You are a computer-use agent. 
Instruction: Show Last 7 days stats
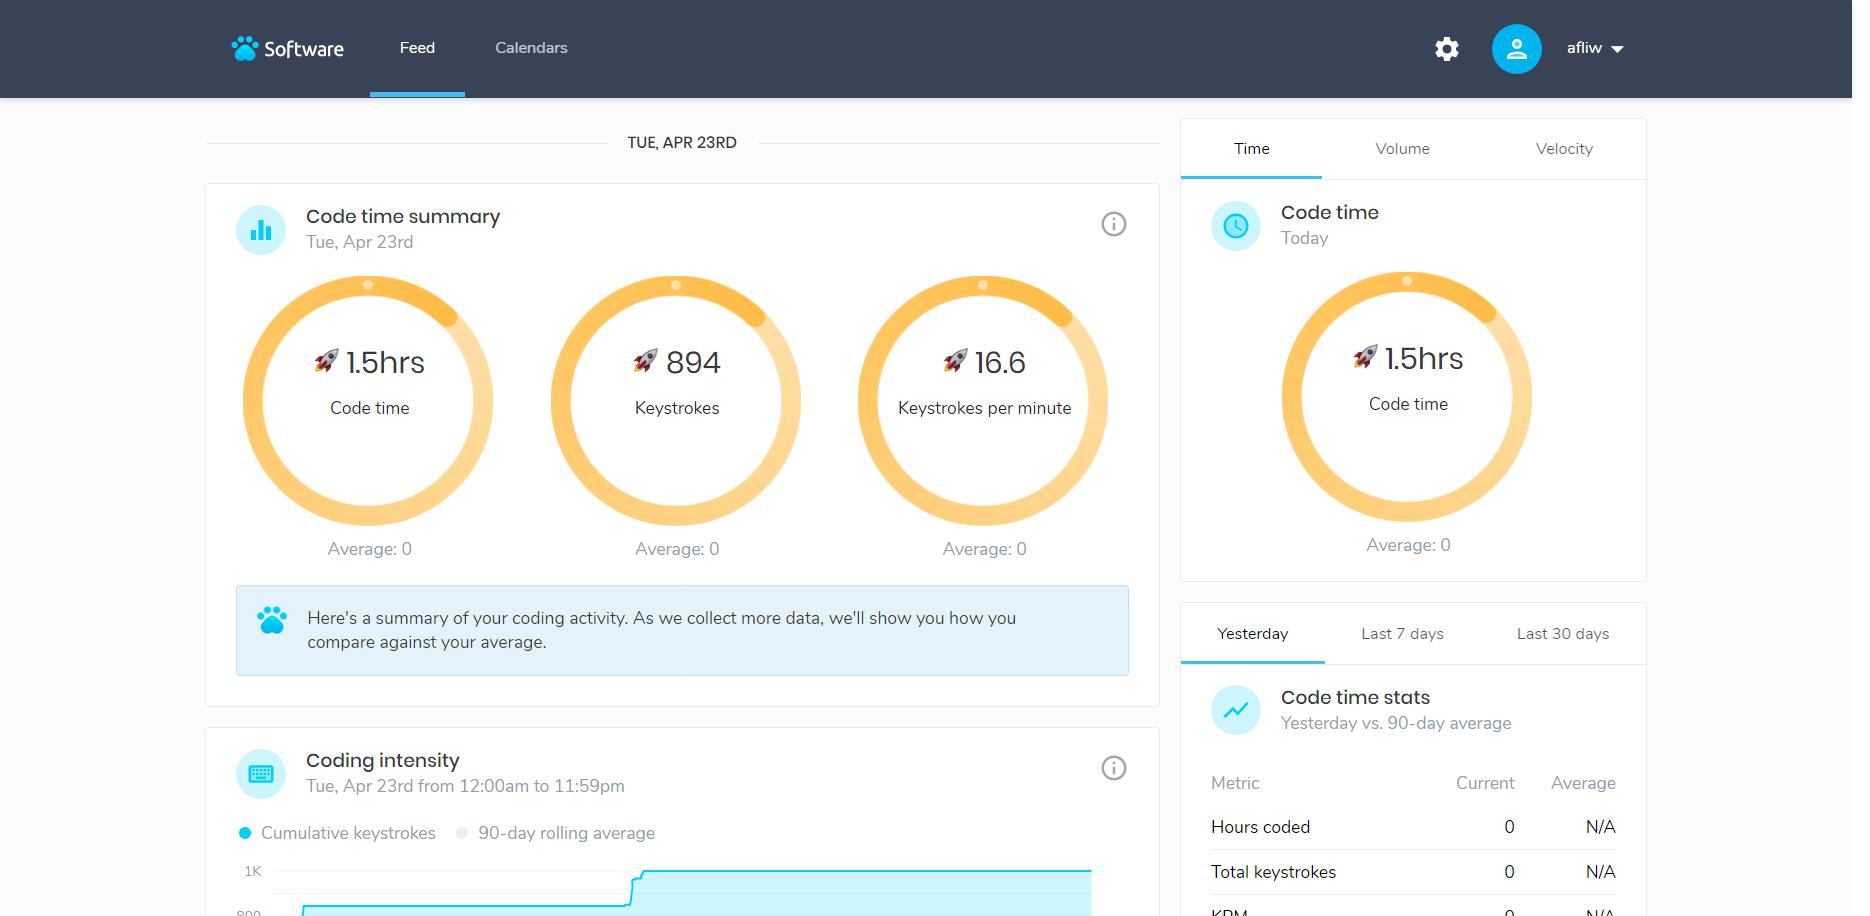(1402, 634)
